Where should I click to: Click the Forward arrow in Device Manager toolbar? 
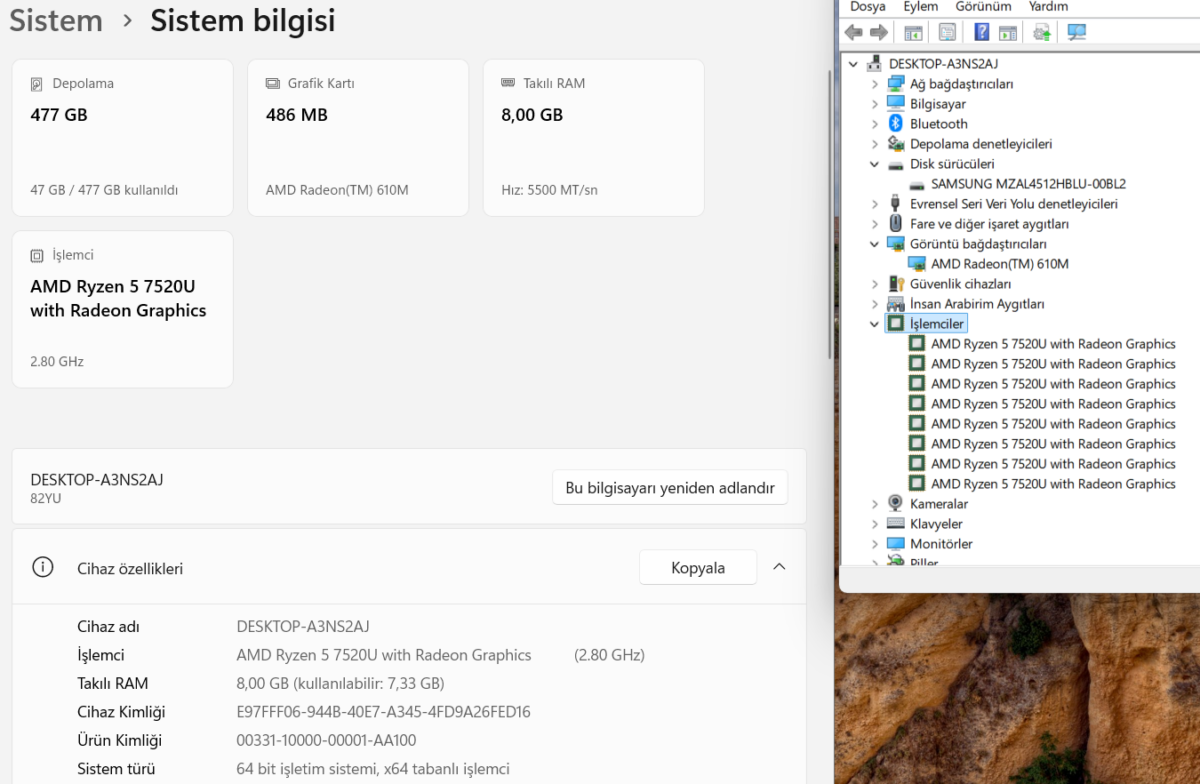(x=878, y=32)
